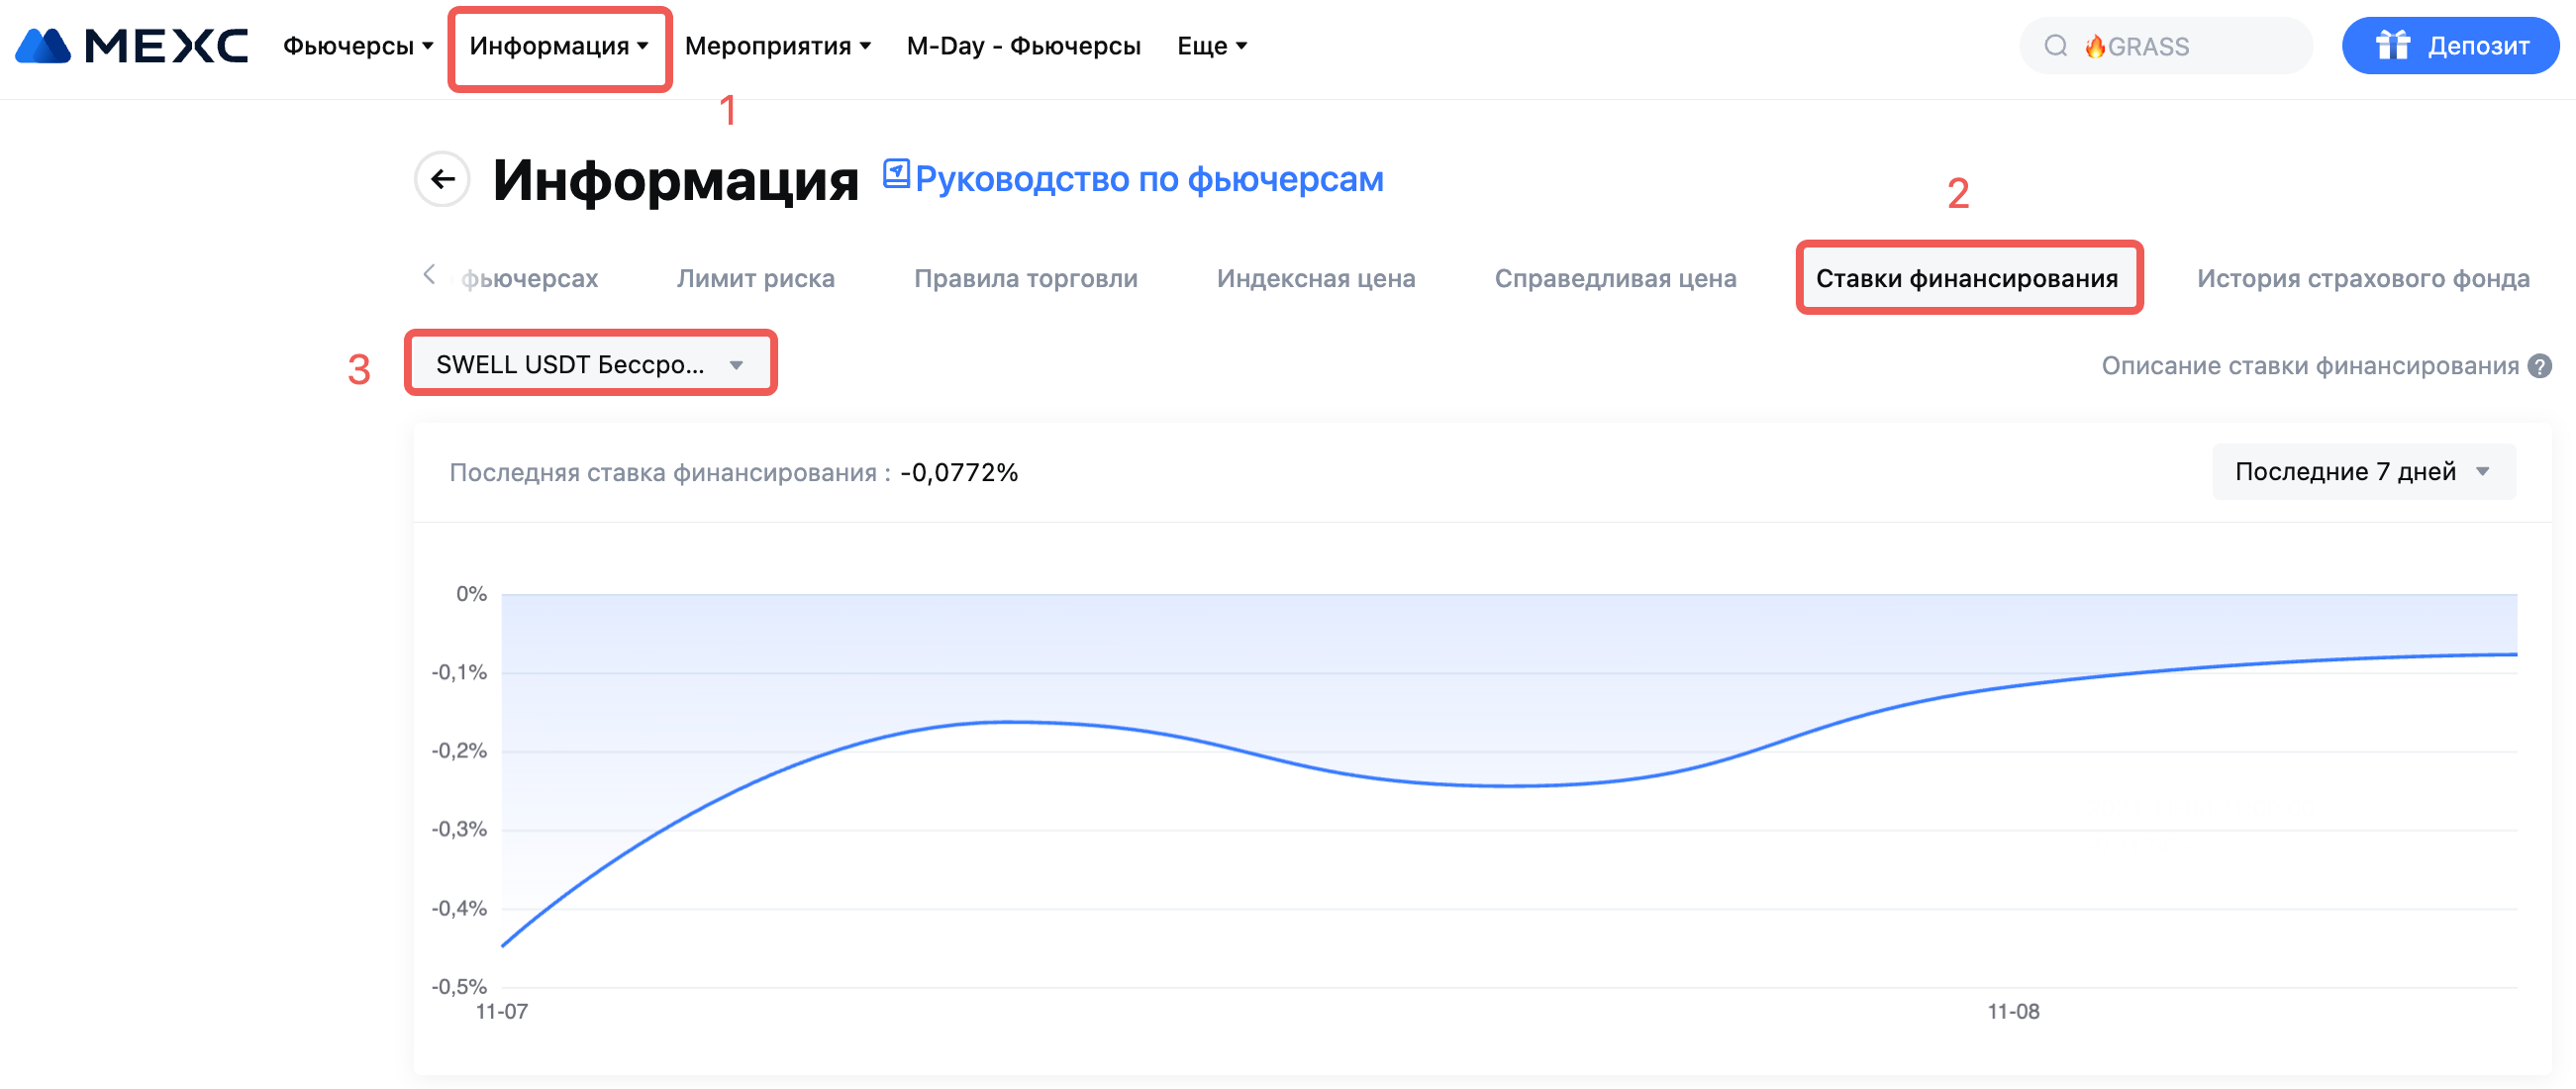Image resolution: width=2576 pixels, height=1089 pixels.
Task: Expand the SWELL USDT contract selector
Action: click(590, 364)
